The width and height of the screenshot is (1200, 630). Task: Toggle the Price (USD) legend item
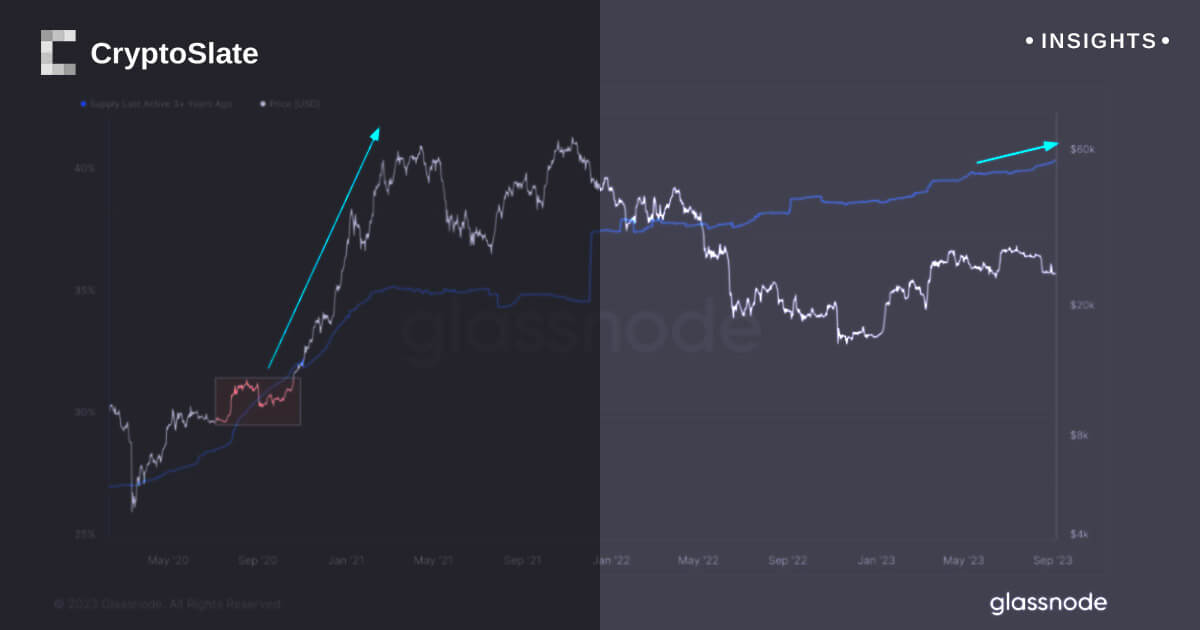(x=294, y=104)
